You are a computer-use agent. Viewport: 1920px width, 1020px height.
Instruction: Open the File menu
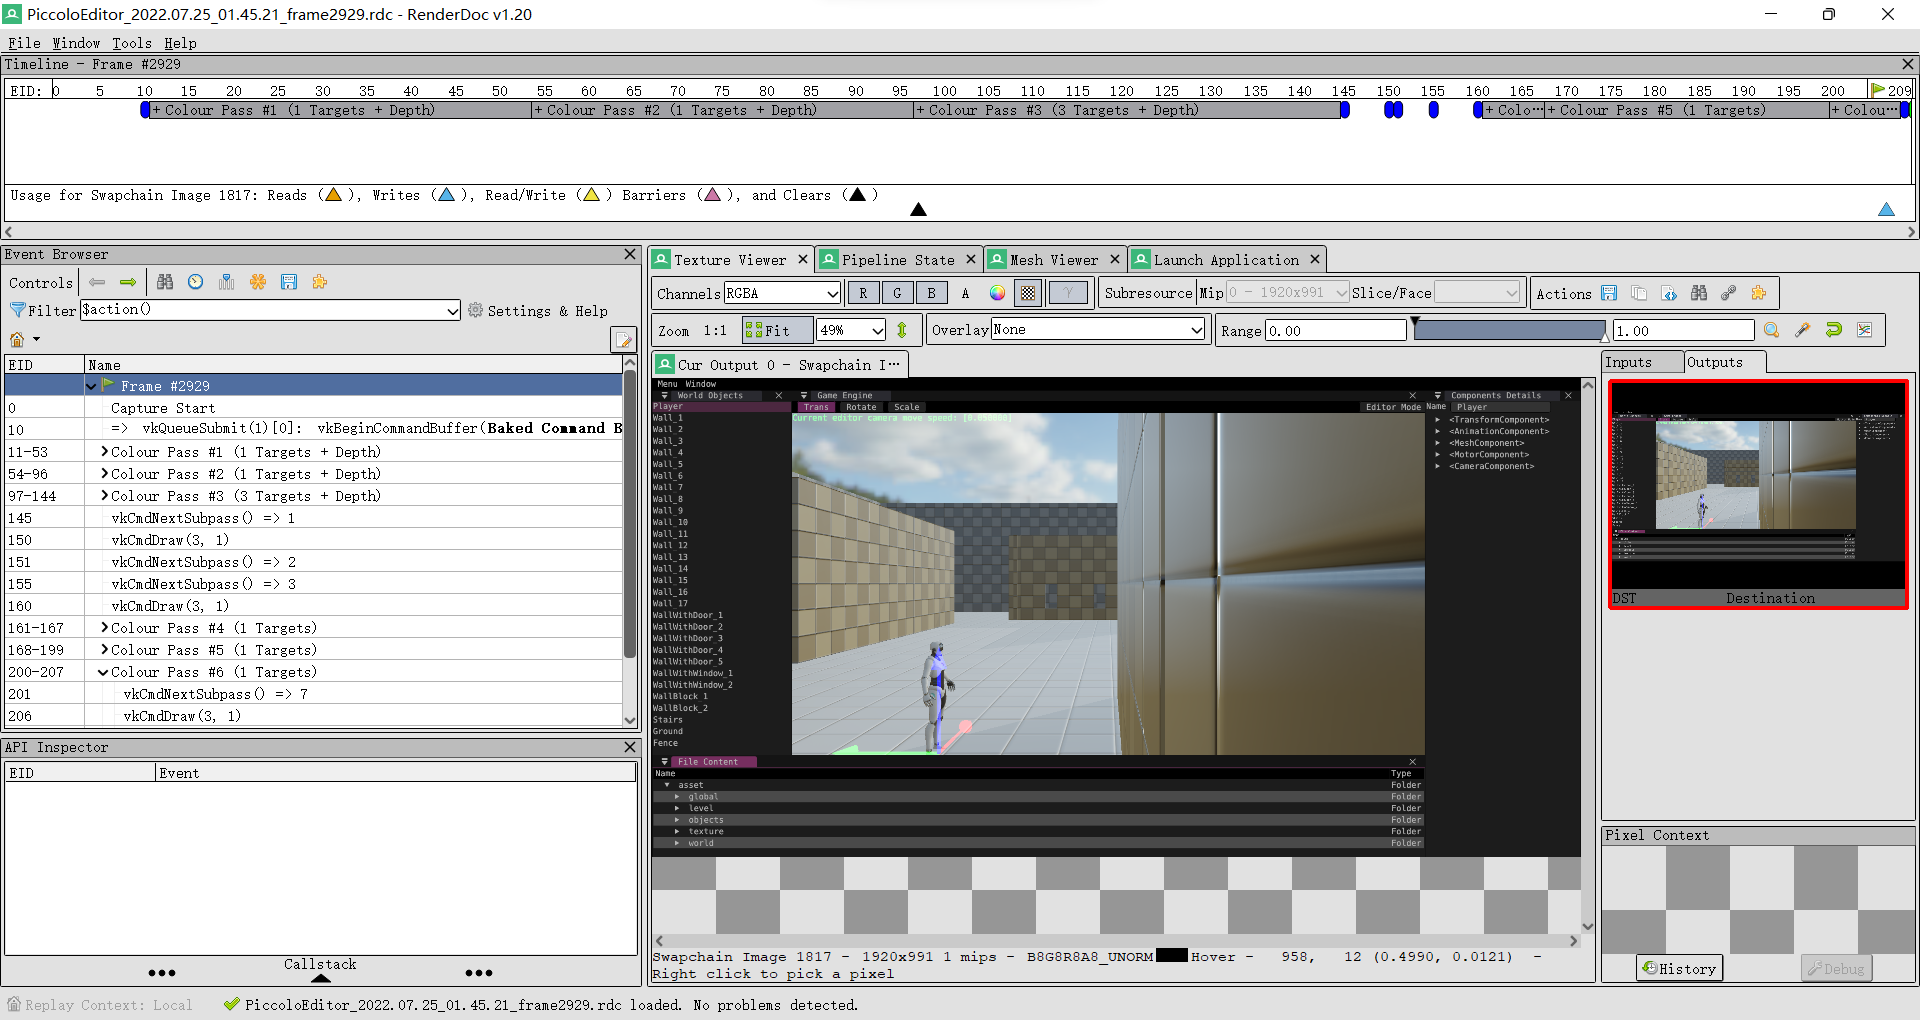(24, 43)
